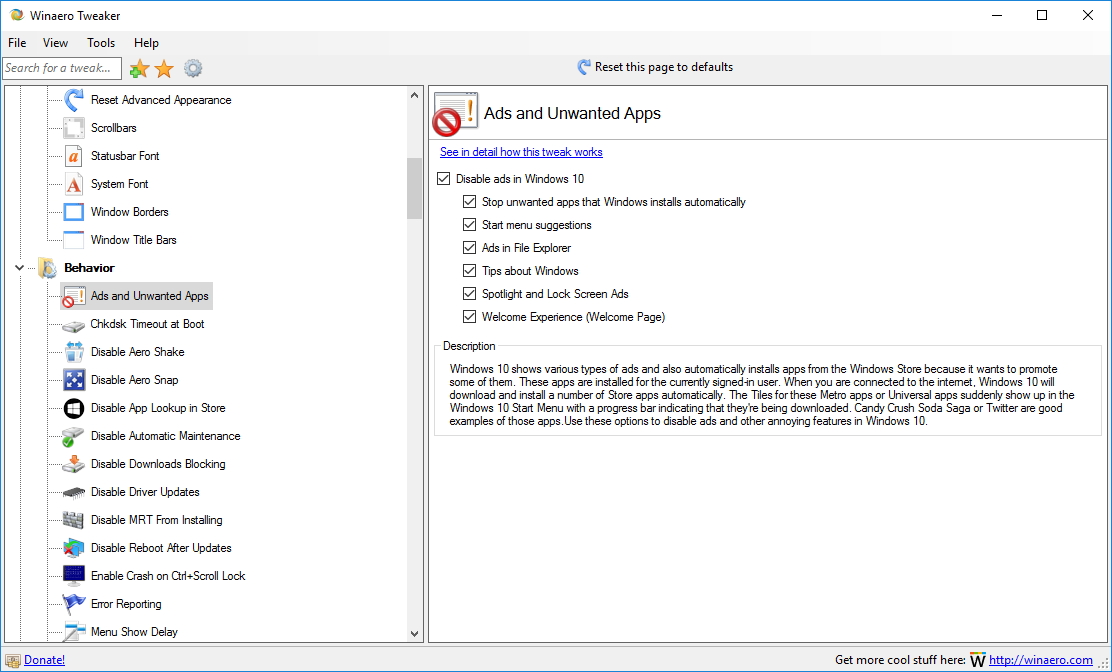Collapse the Behavior tree category
This screenshot has width=1112, height=672.
click(x=19, y=268)
